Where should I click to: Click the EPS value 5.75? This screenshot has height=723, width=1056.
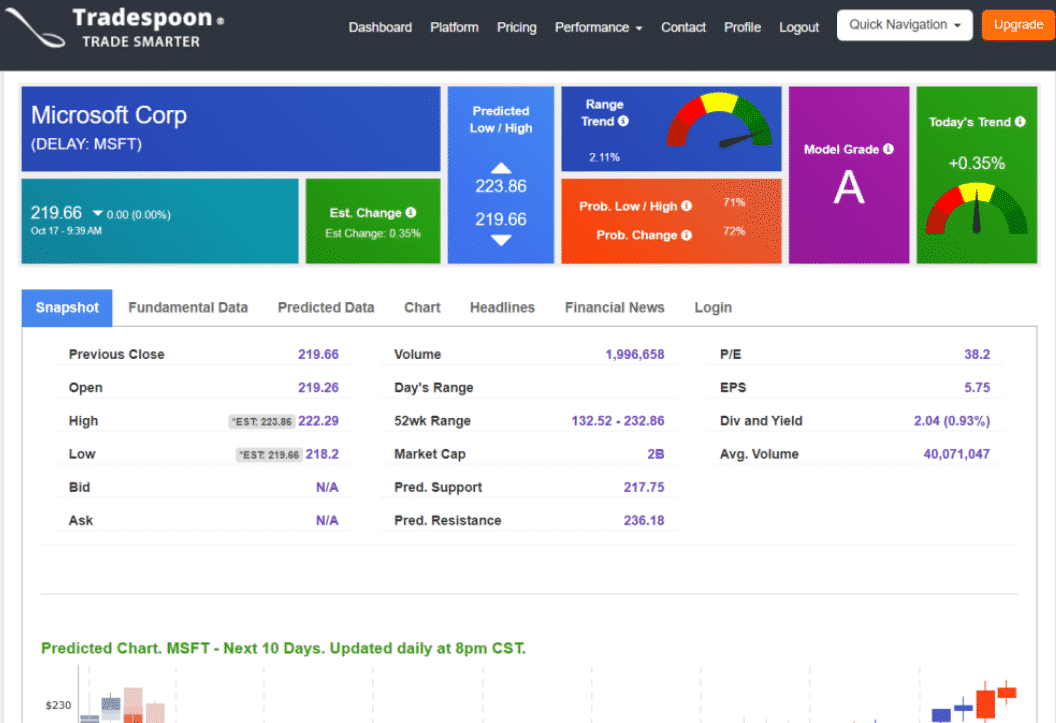[x=977, y=388]
